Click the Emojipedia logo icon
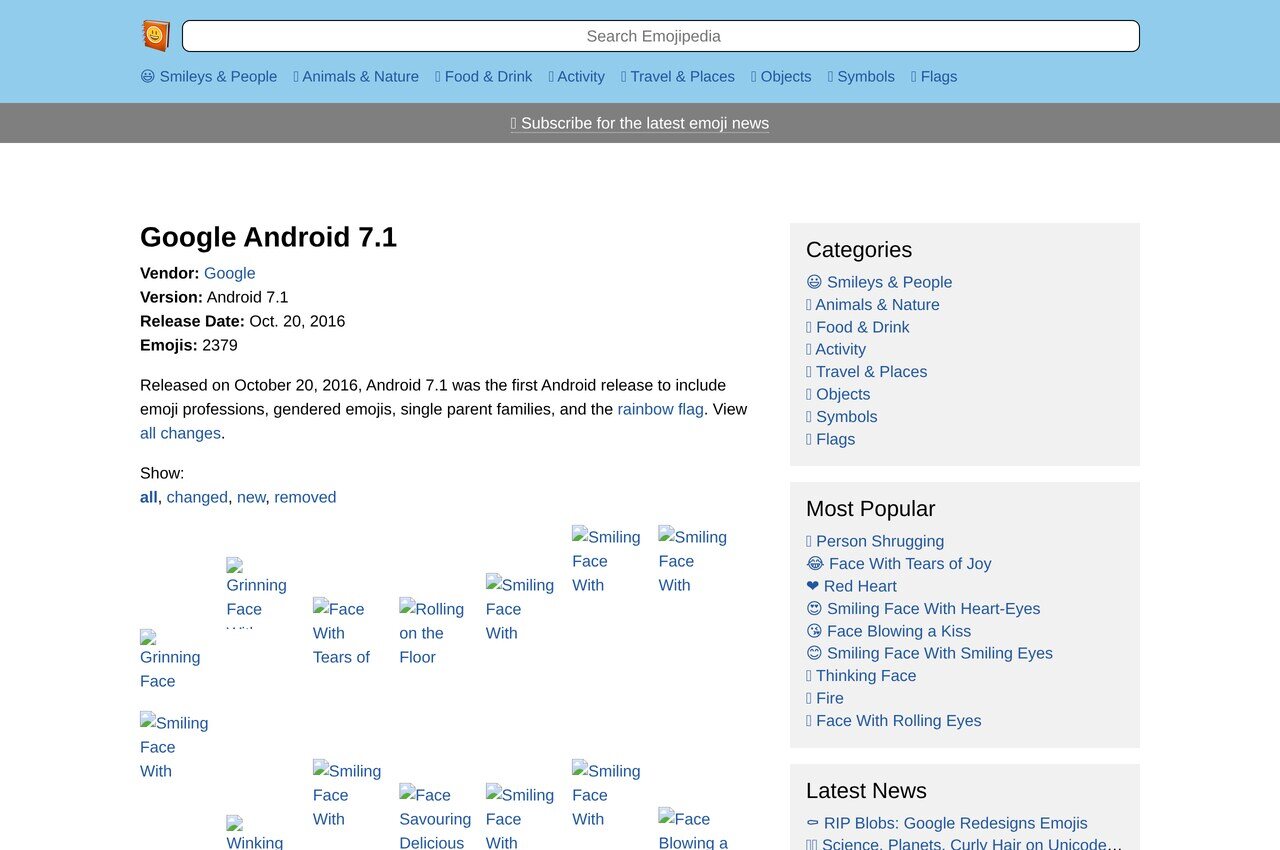1280x850 pixels. [156, 36]
